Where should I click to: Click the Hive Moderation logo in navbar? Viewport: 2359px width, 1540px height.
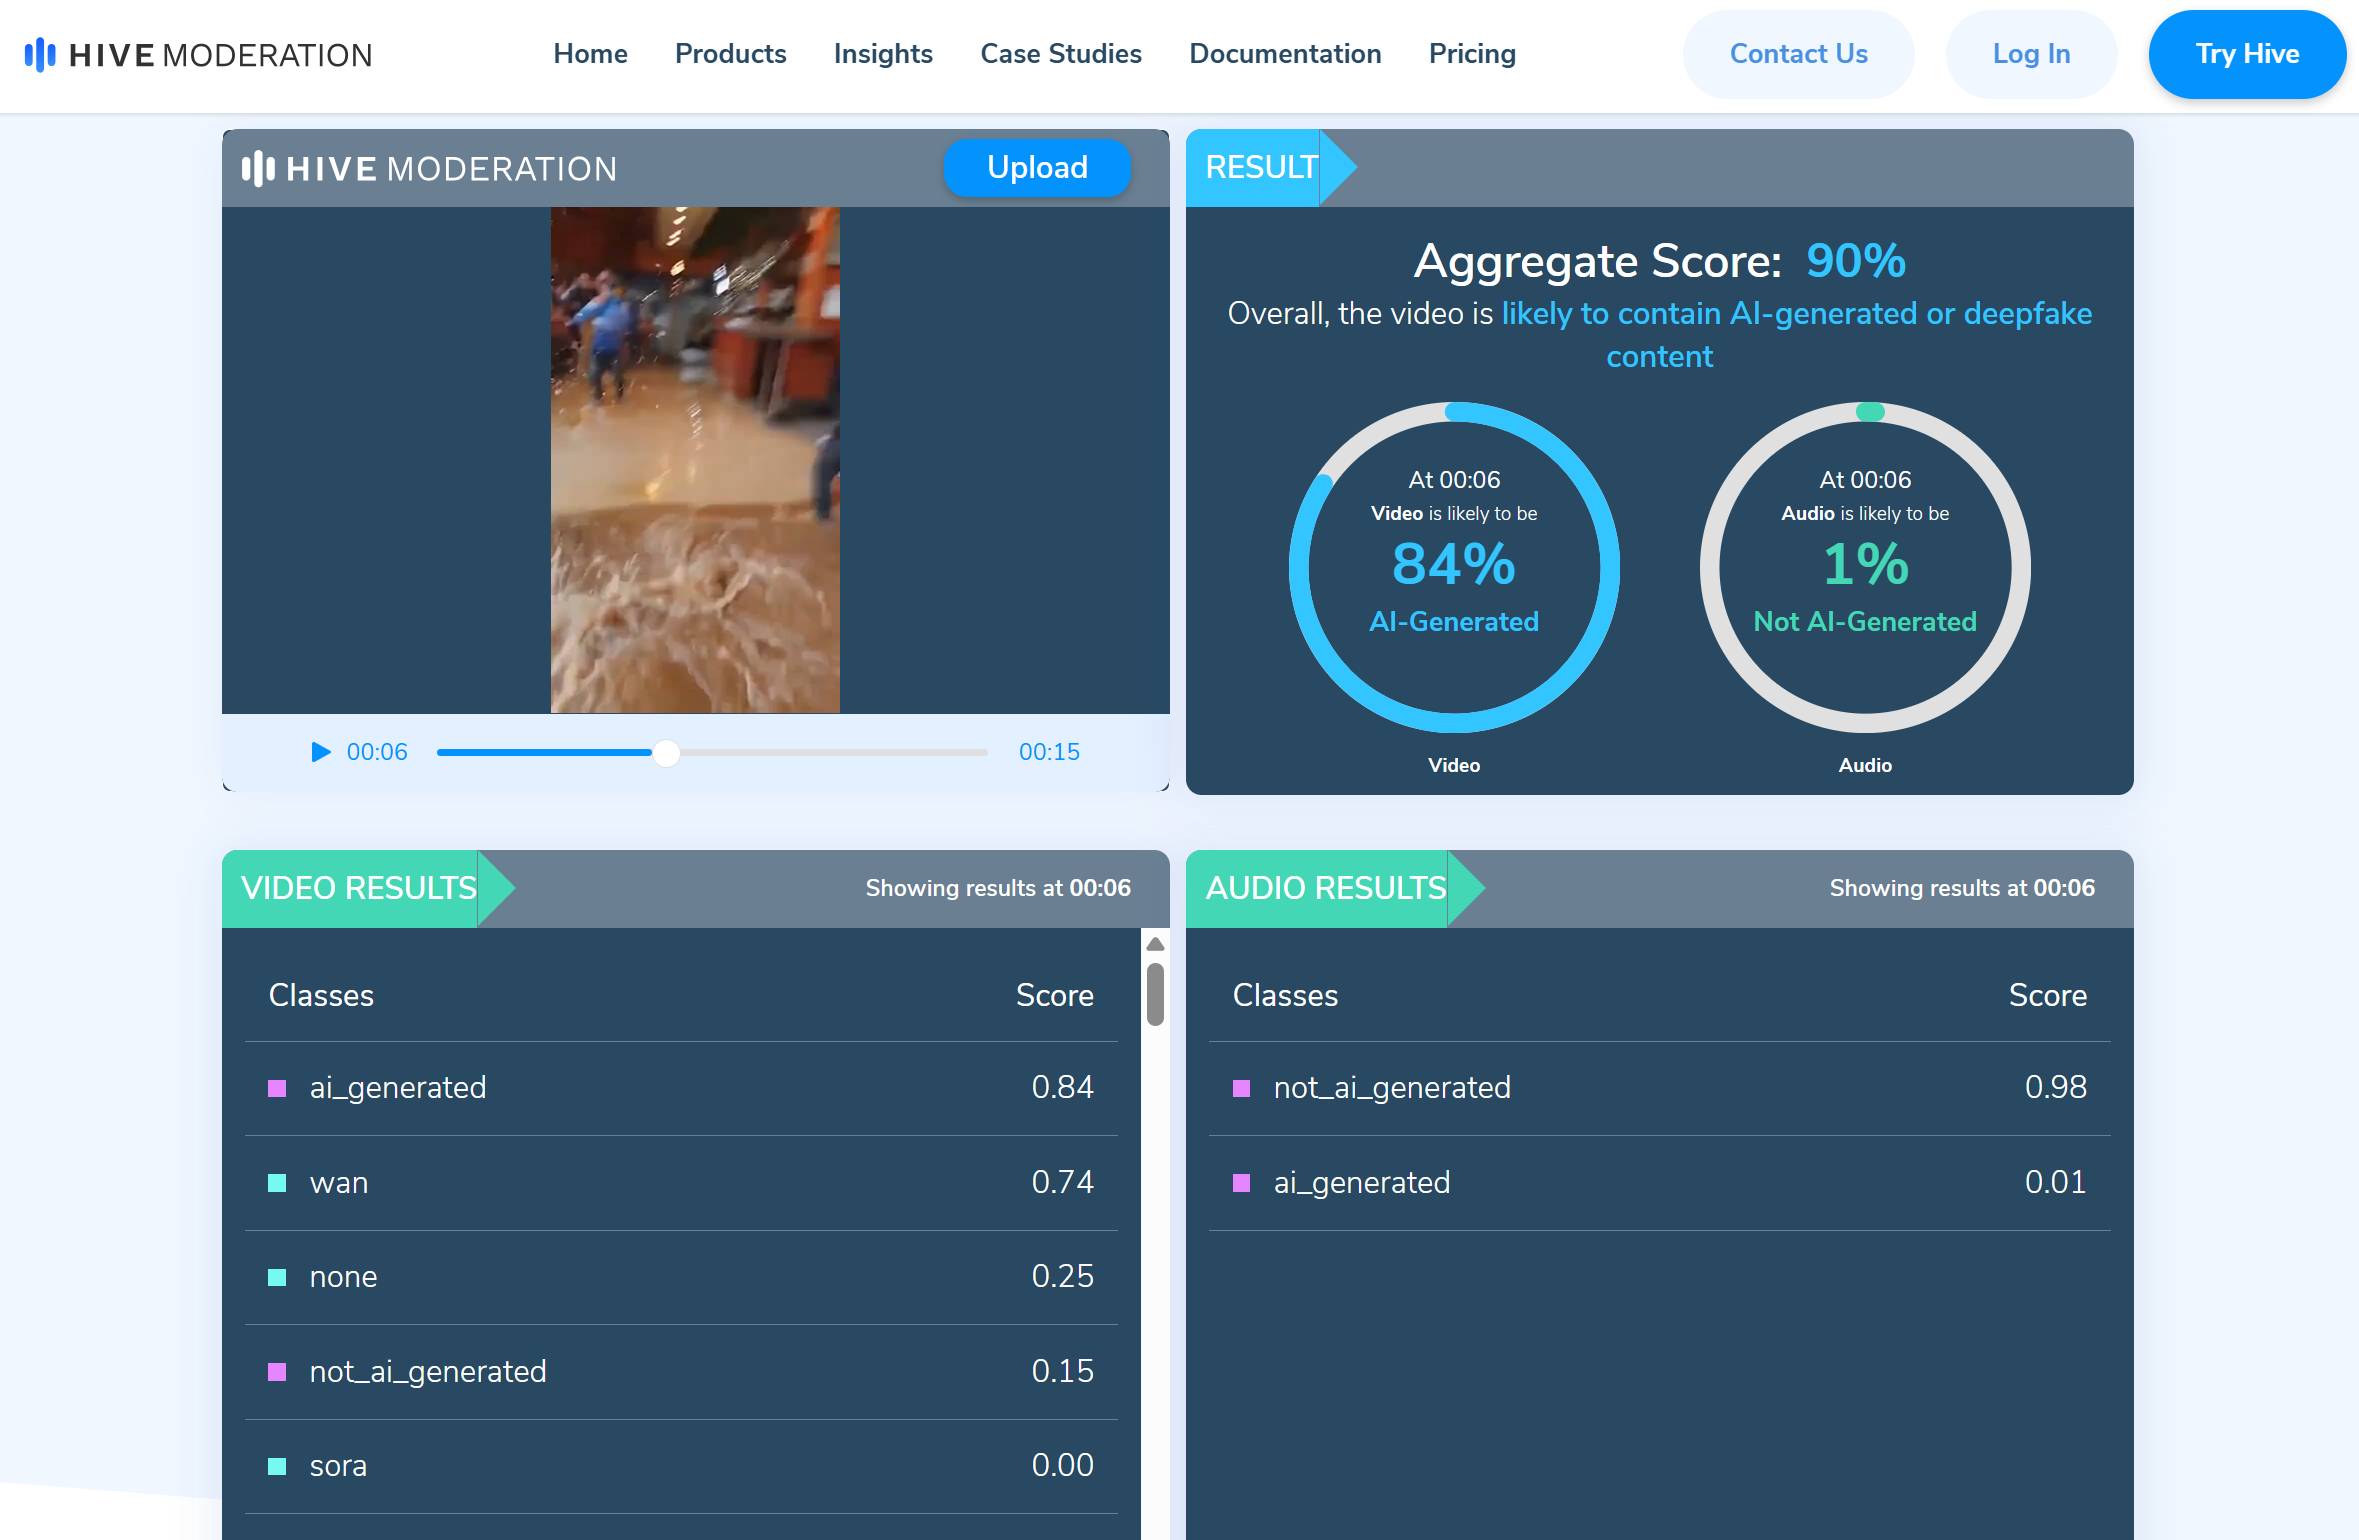pos(198,55)
